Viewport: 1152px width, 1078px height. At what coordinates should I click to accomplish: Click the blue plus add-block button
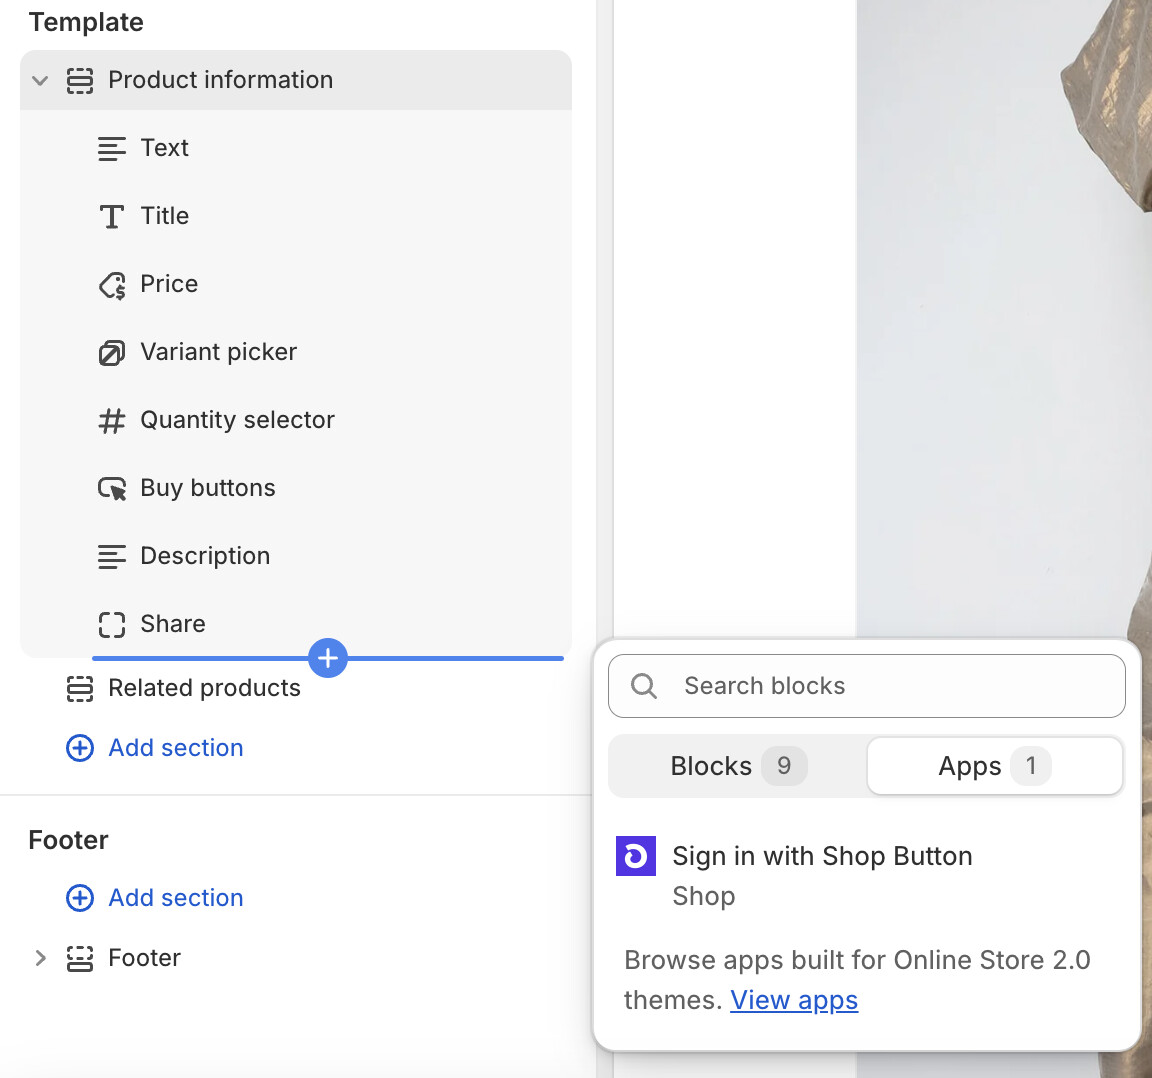(328, 658)
